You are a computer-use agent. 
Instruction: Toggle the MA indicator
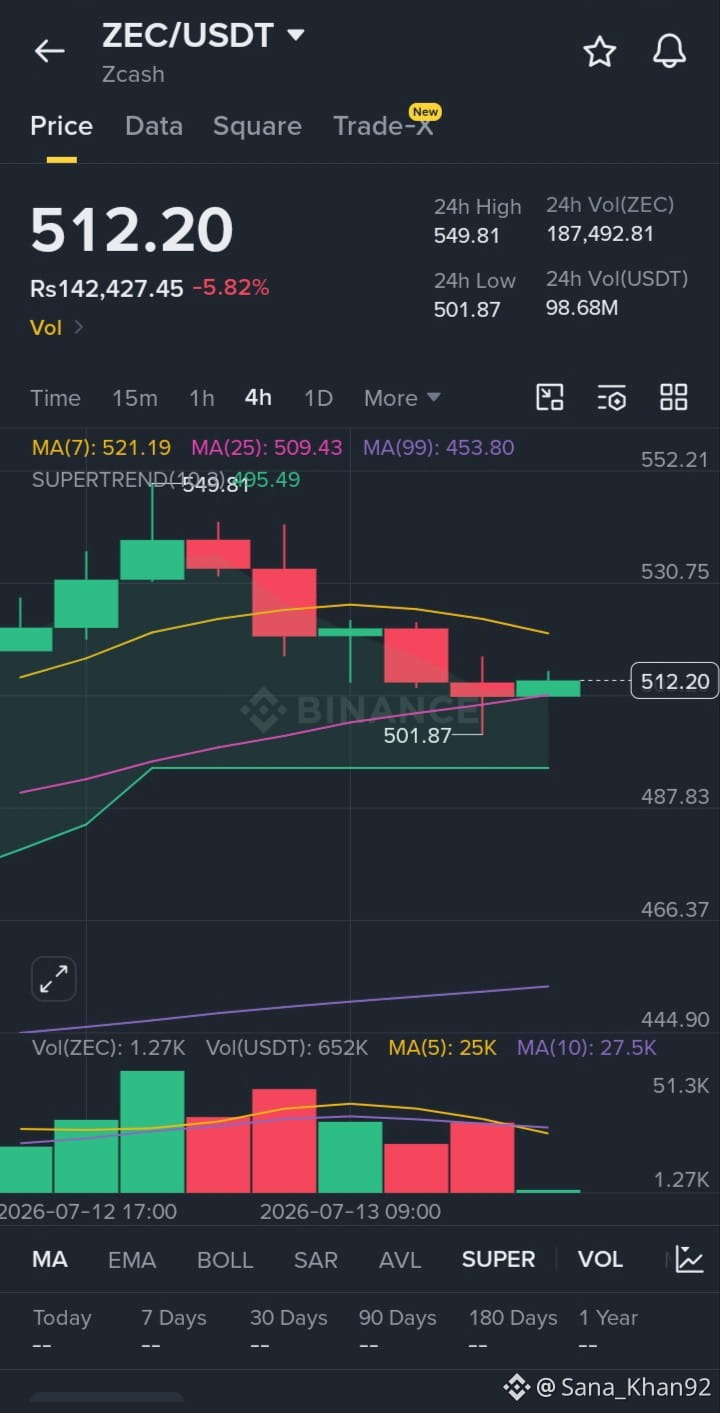50,1259
